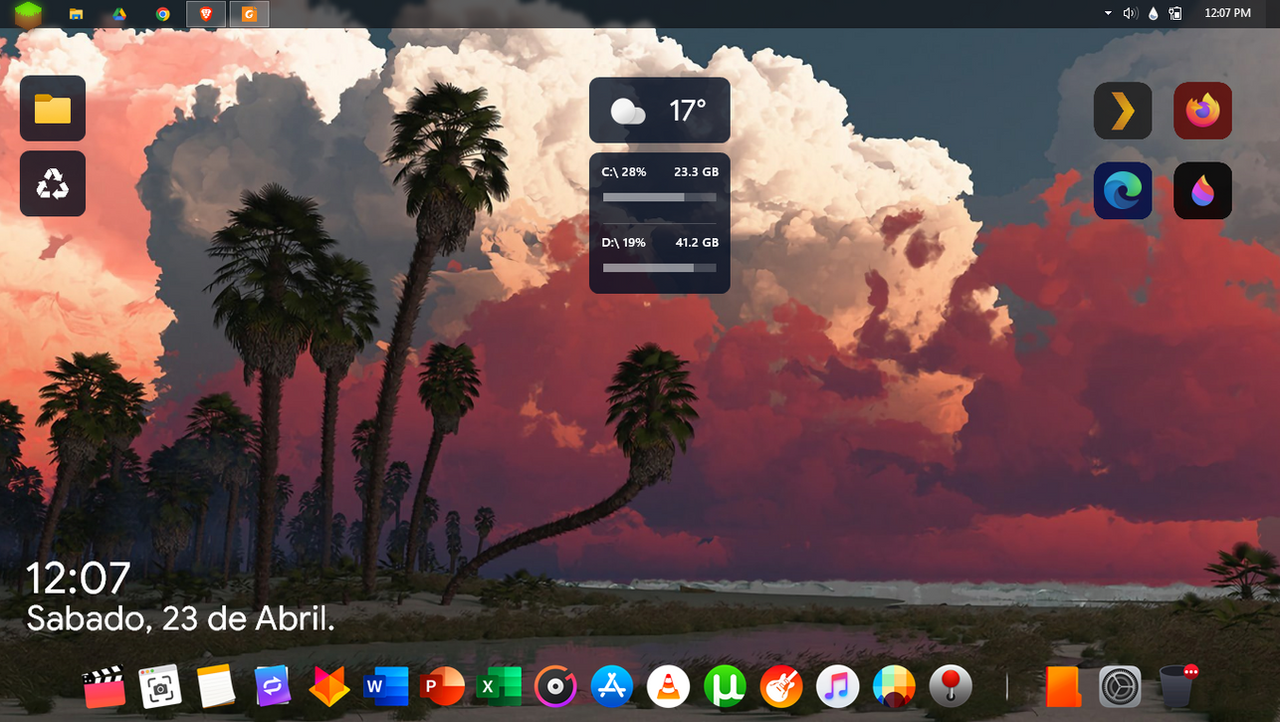
Task: Open the red clapperboard video editor in dock
Action: tap(104, 686)
